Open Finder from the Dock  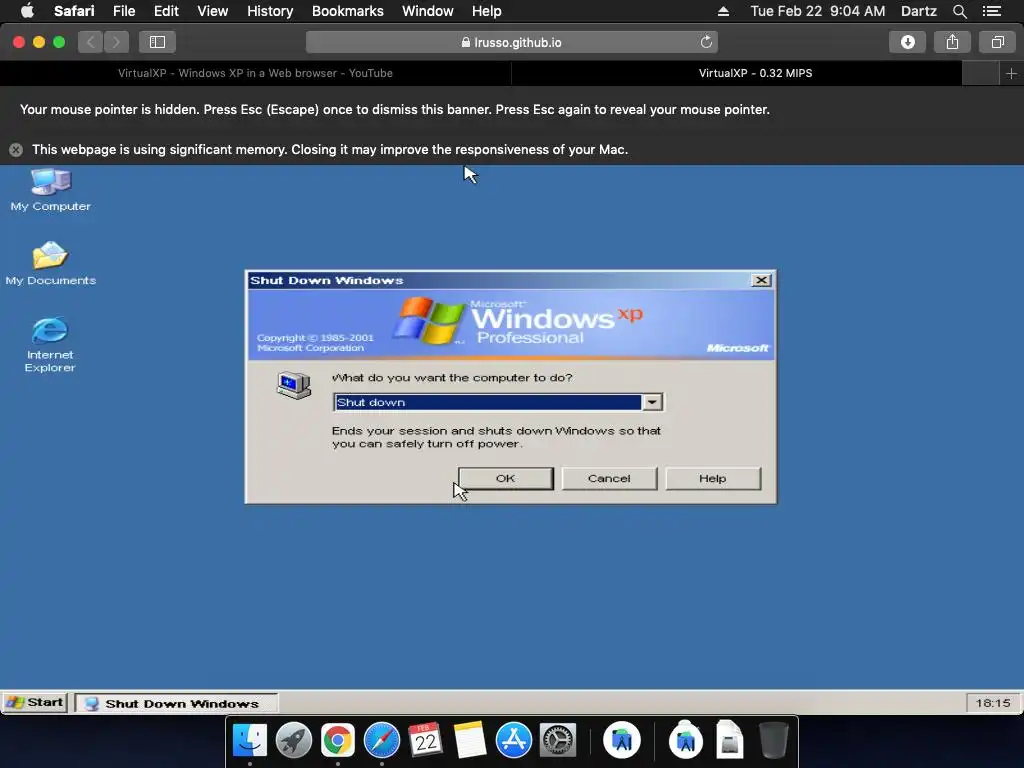pos(250,741)
